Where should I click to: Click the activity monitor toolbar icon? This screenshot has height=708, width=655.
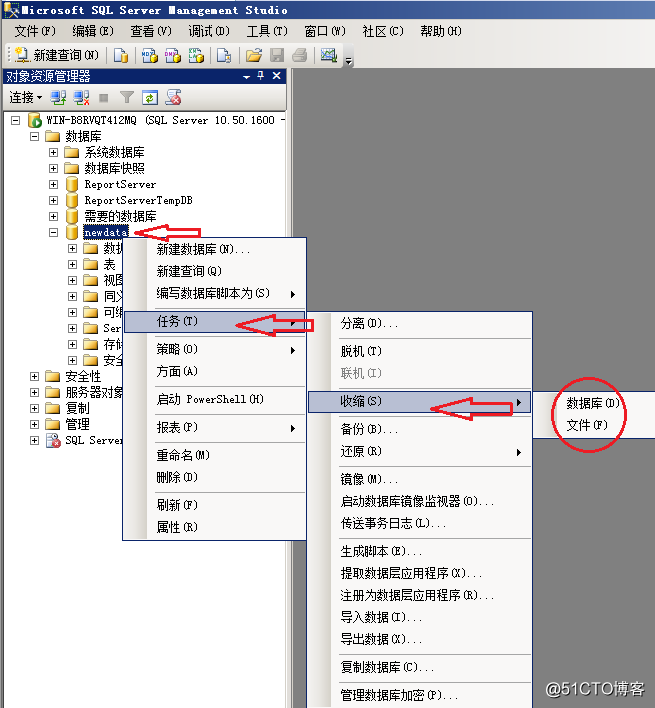(329, 56)
